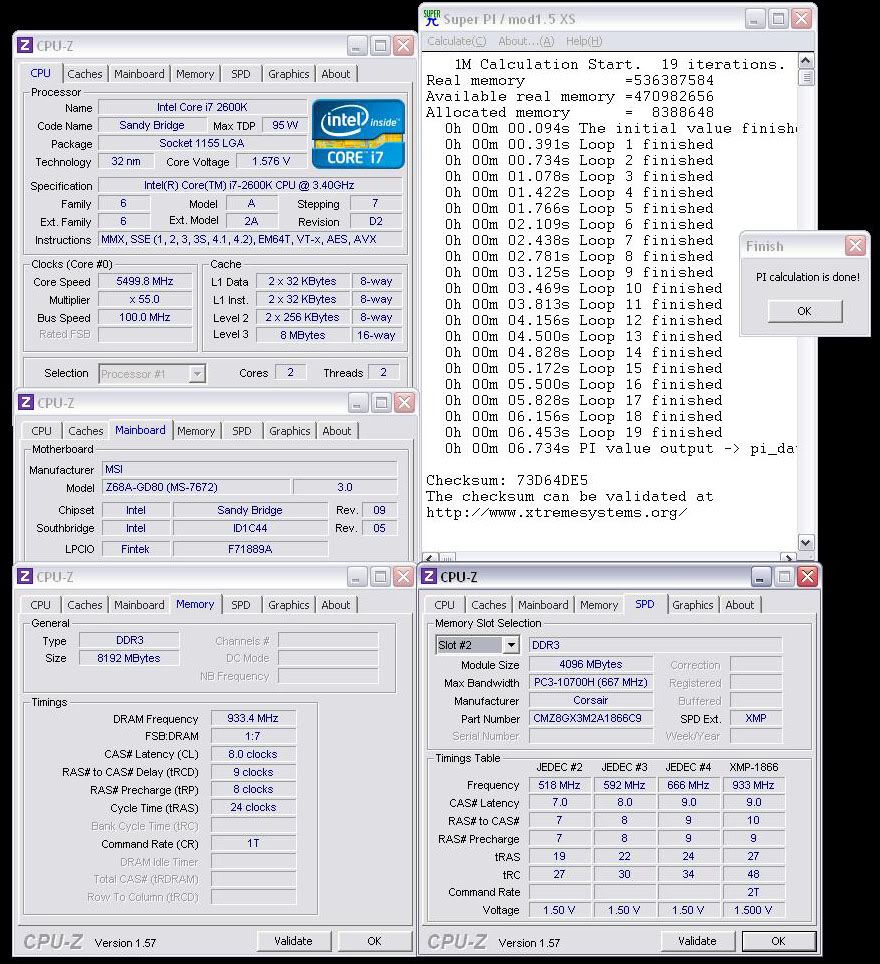880x964 pixels.
Task: Switch to the Caches tab
Action: [85, 73]
